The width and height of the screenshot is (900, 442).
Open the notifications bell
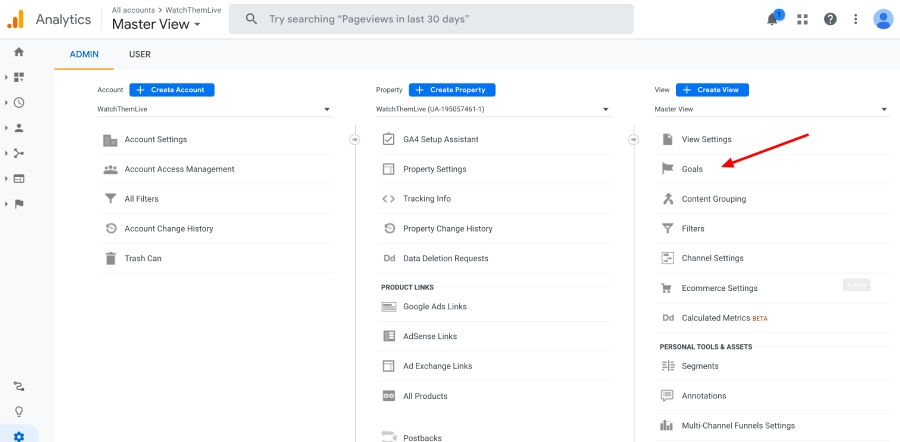[x=773, y=19]
